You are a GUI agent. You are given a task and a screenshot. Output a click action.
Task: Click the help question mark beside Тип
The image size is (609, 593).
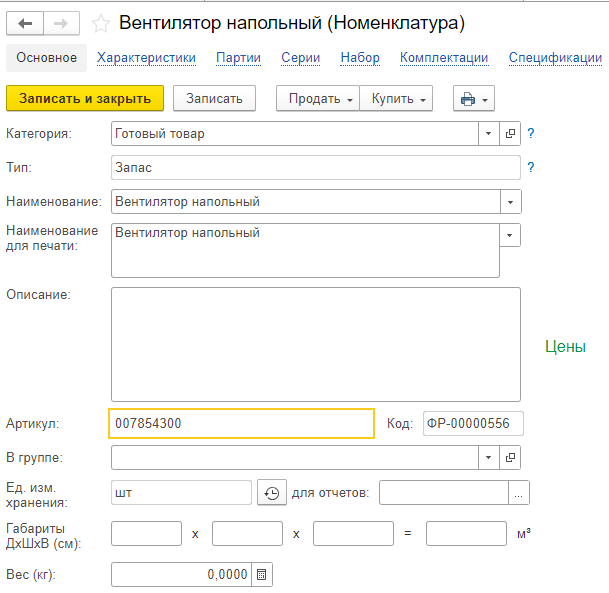point(531,167)
